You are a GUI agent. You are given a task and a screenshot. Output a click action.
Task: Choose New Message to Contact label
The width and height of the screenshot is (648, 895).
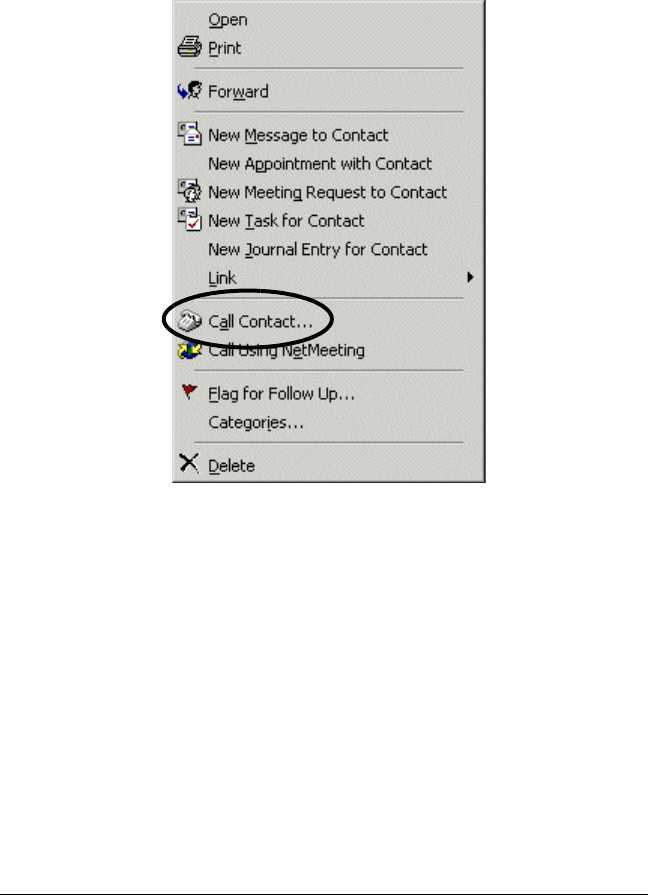tap(298, 135)
